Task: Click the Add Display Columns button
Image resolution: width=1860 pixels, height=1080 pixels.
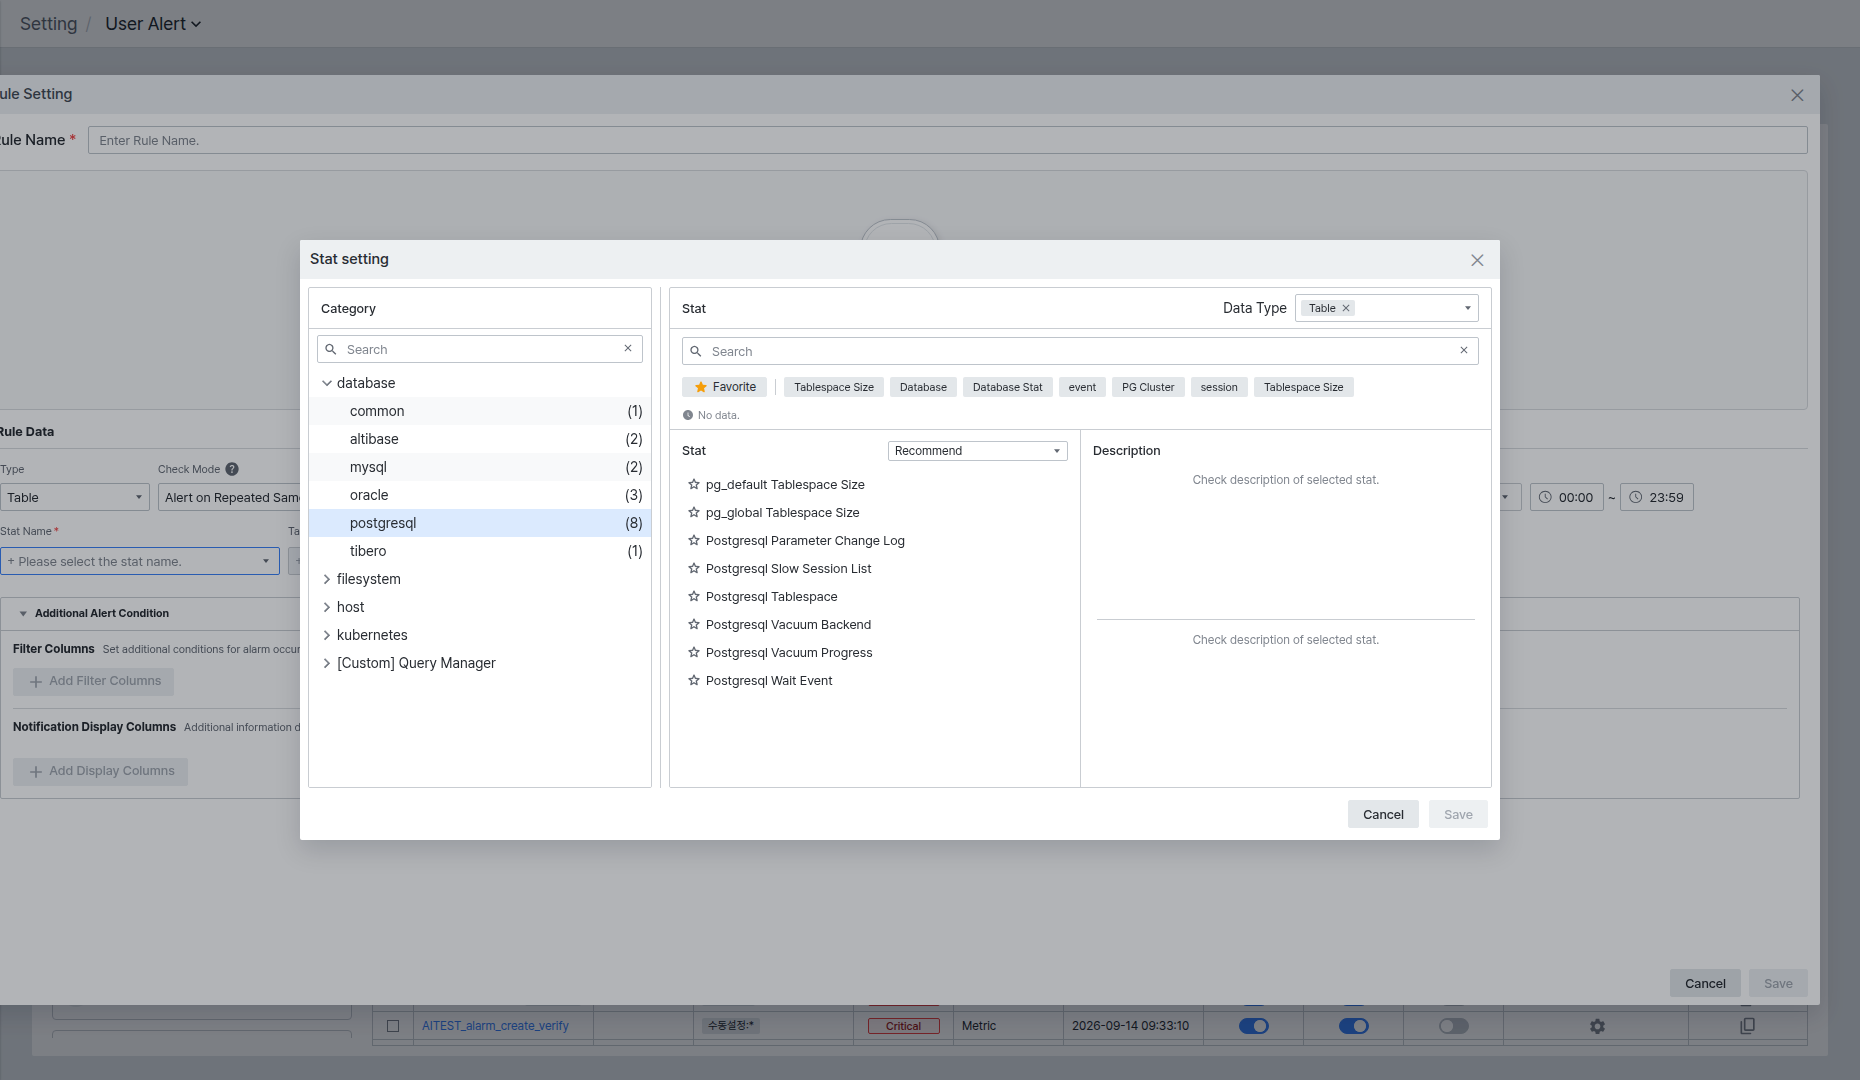Action: 100,771
